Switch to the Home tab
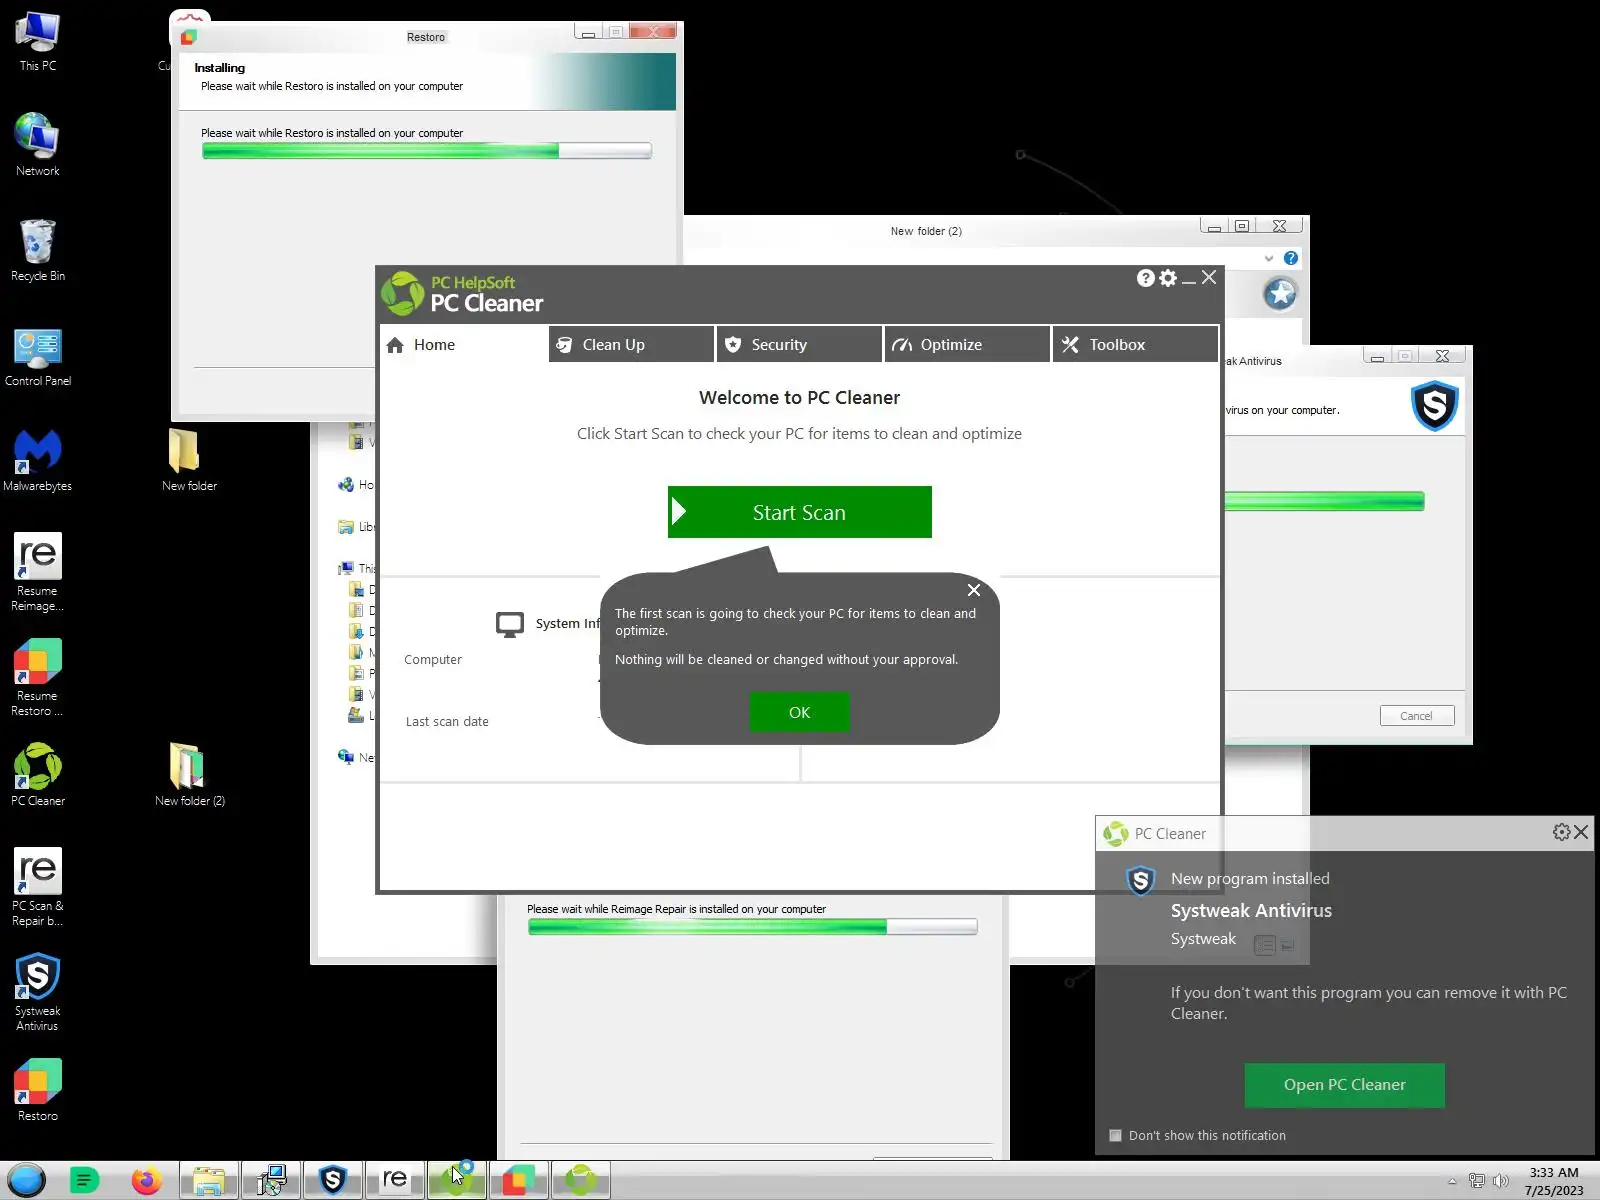 click(463, 344)
